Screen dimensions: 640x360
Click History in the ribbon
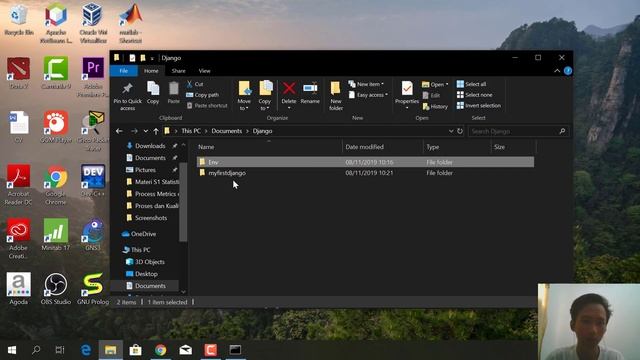[x=435, y=106]
